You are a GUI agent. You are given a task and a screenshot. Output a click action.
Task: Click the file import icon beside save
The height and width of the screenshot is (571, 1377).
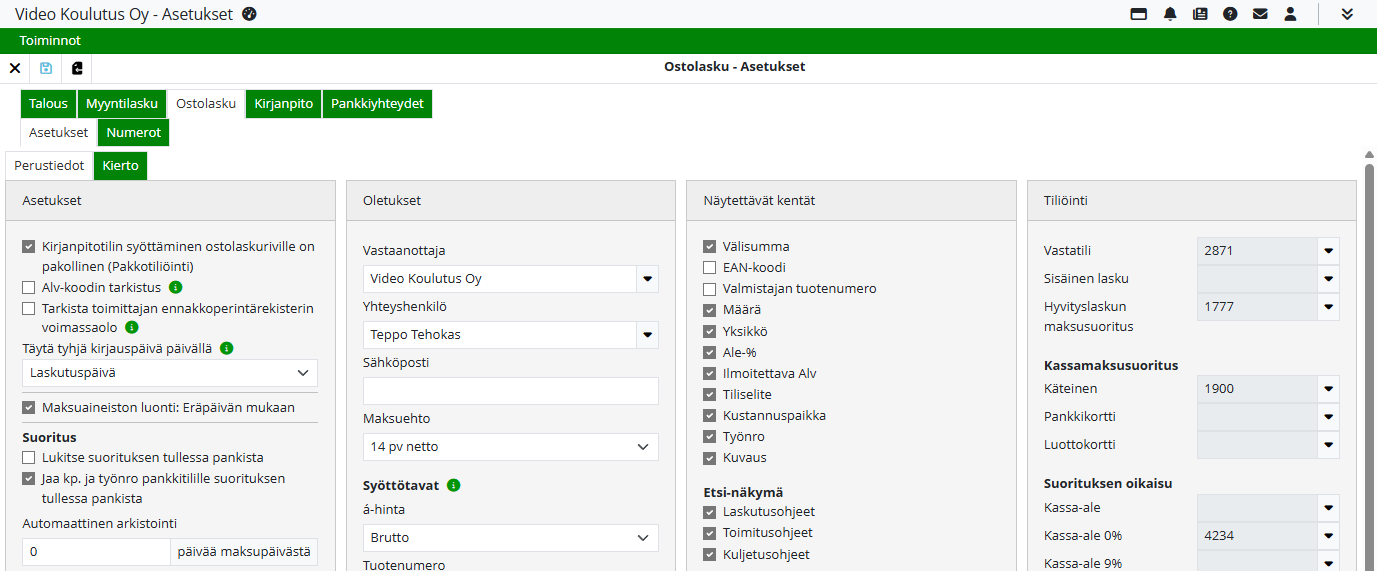[77, 68]
